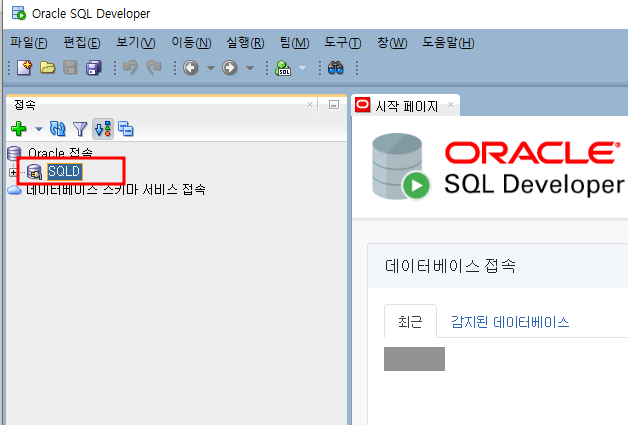This screenshot has width=628, height=425.
Task: Navigate back with the left arrow button
Action: tap(191, 67)
